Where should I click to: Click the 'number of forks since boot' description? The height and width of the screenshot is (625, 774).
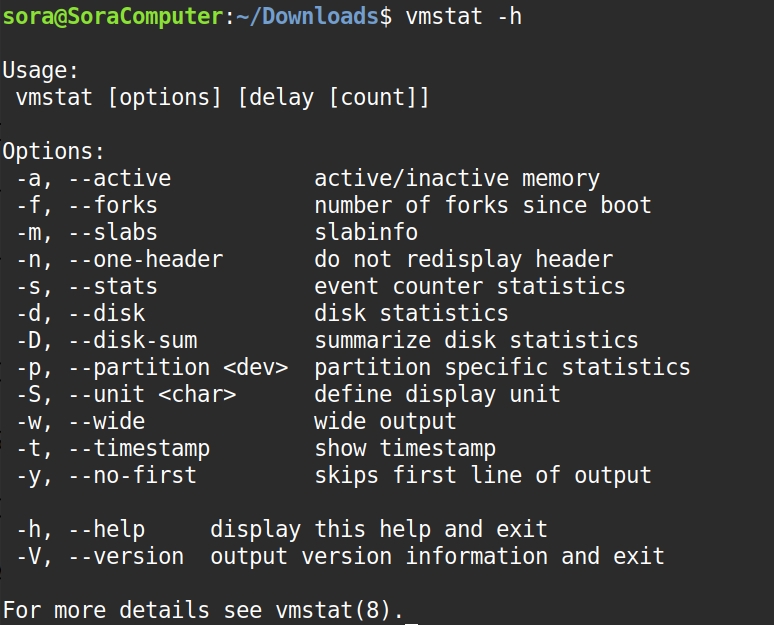(483, 206)
